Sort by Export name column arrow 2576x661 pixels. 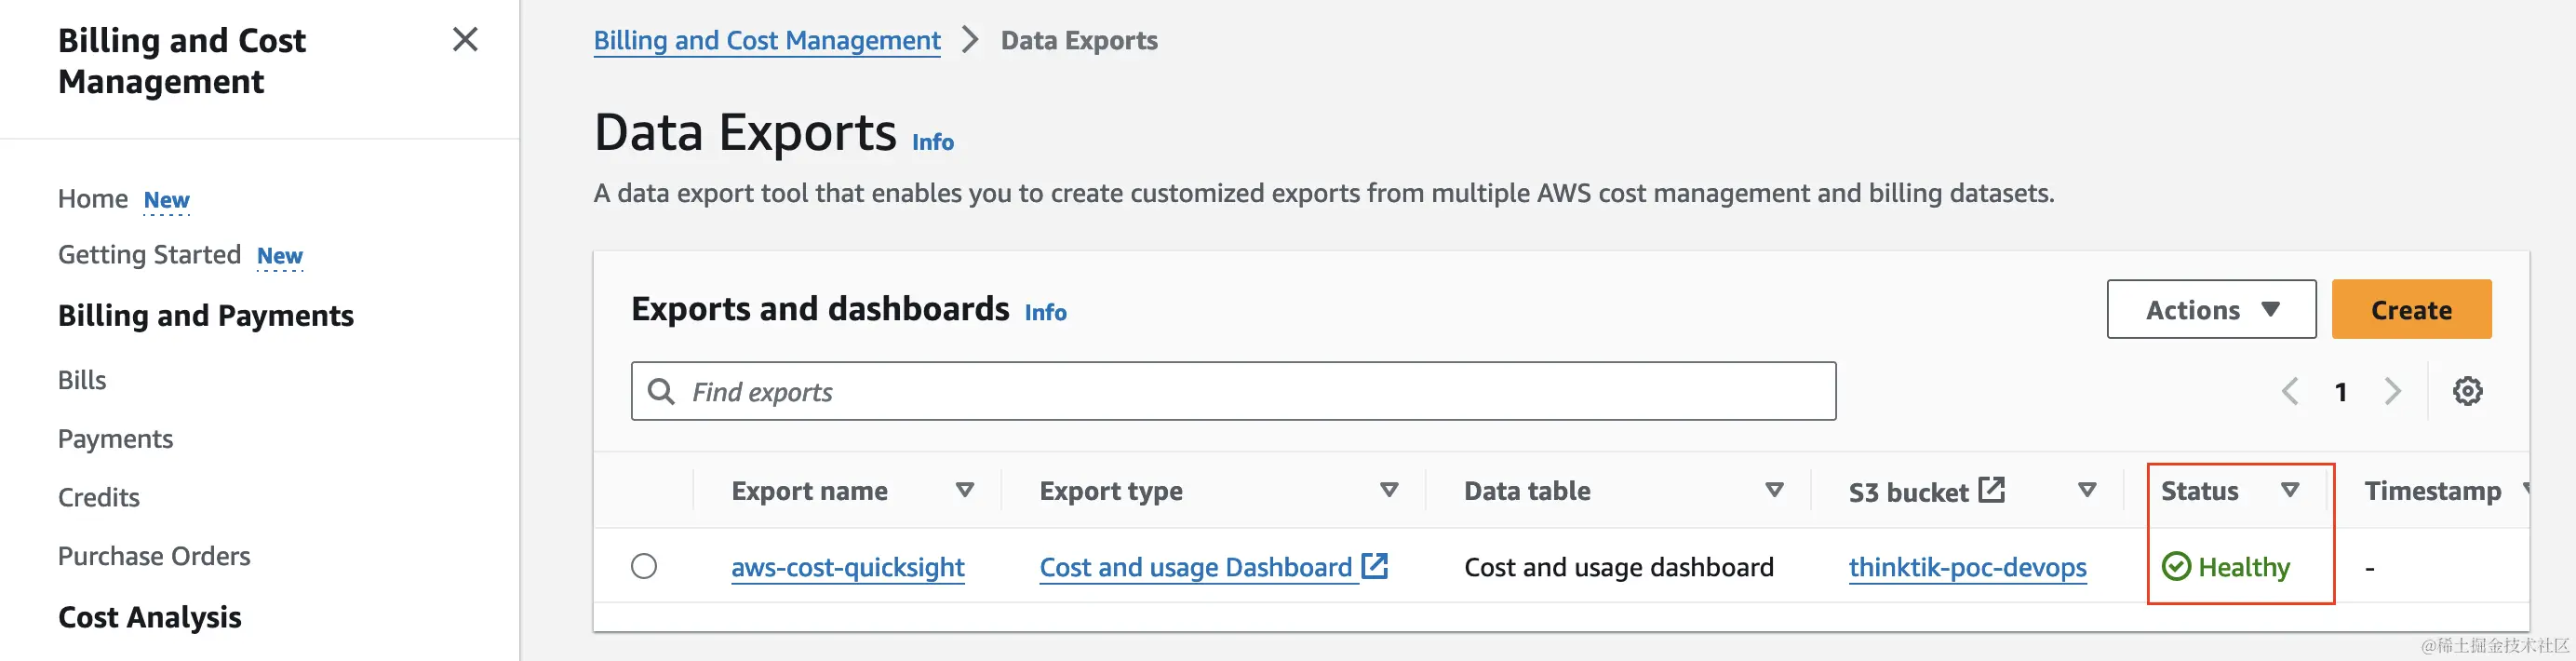pos(964,490)
